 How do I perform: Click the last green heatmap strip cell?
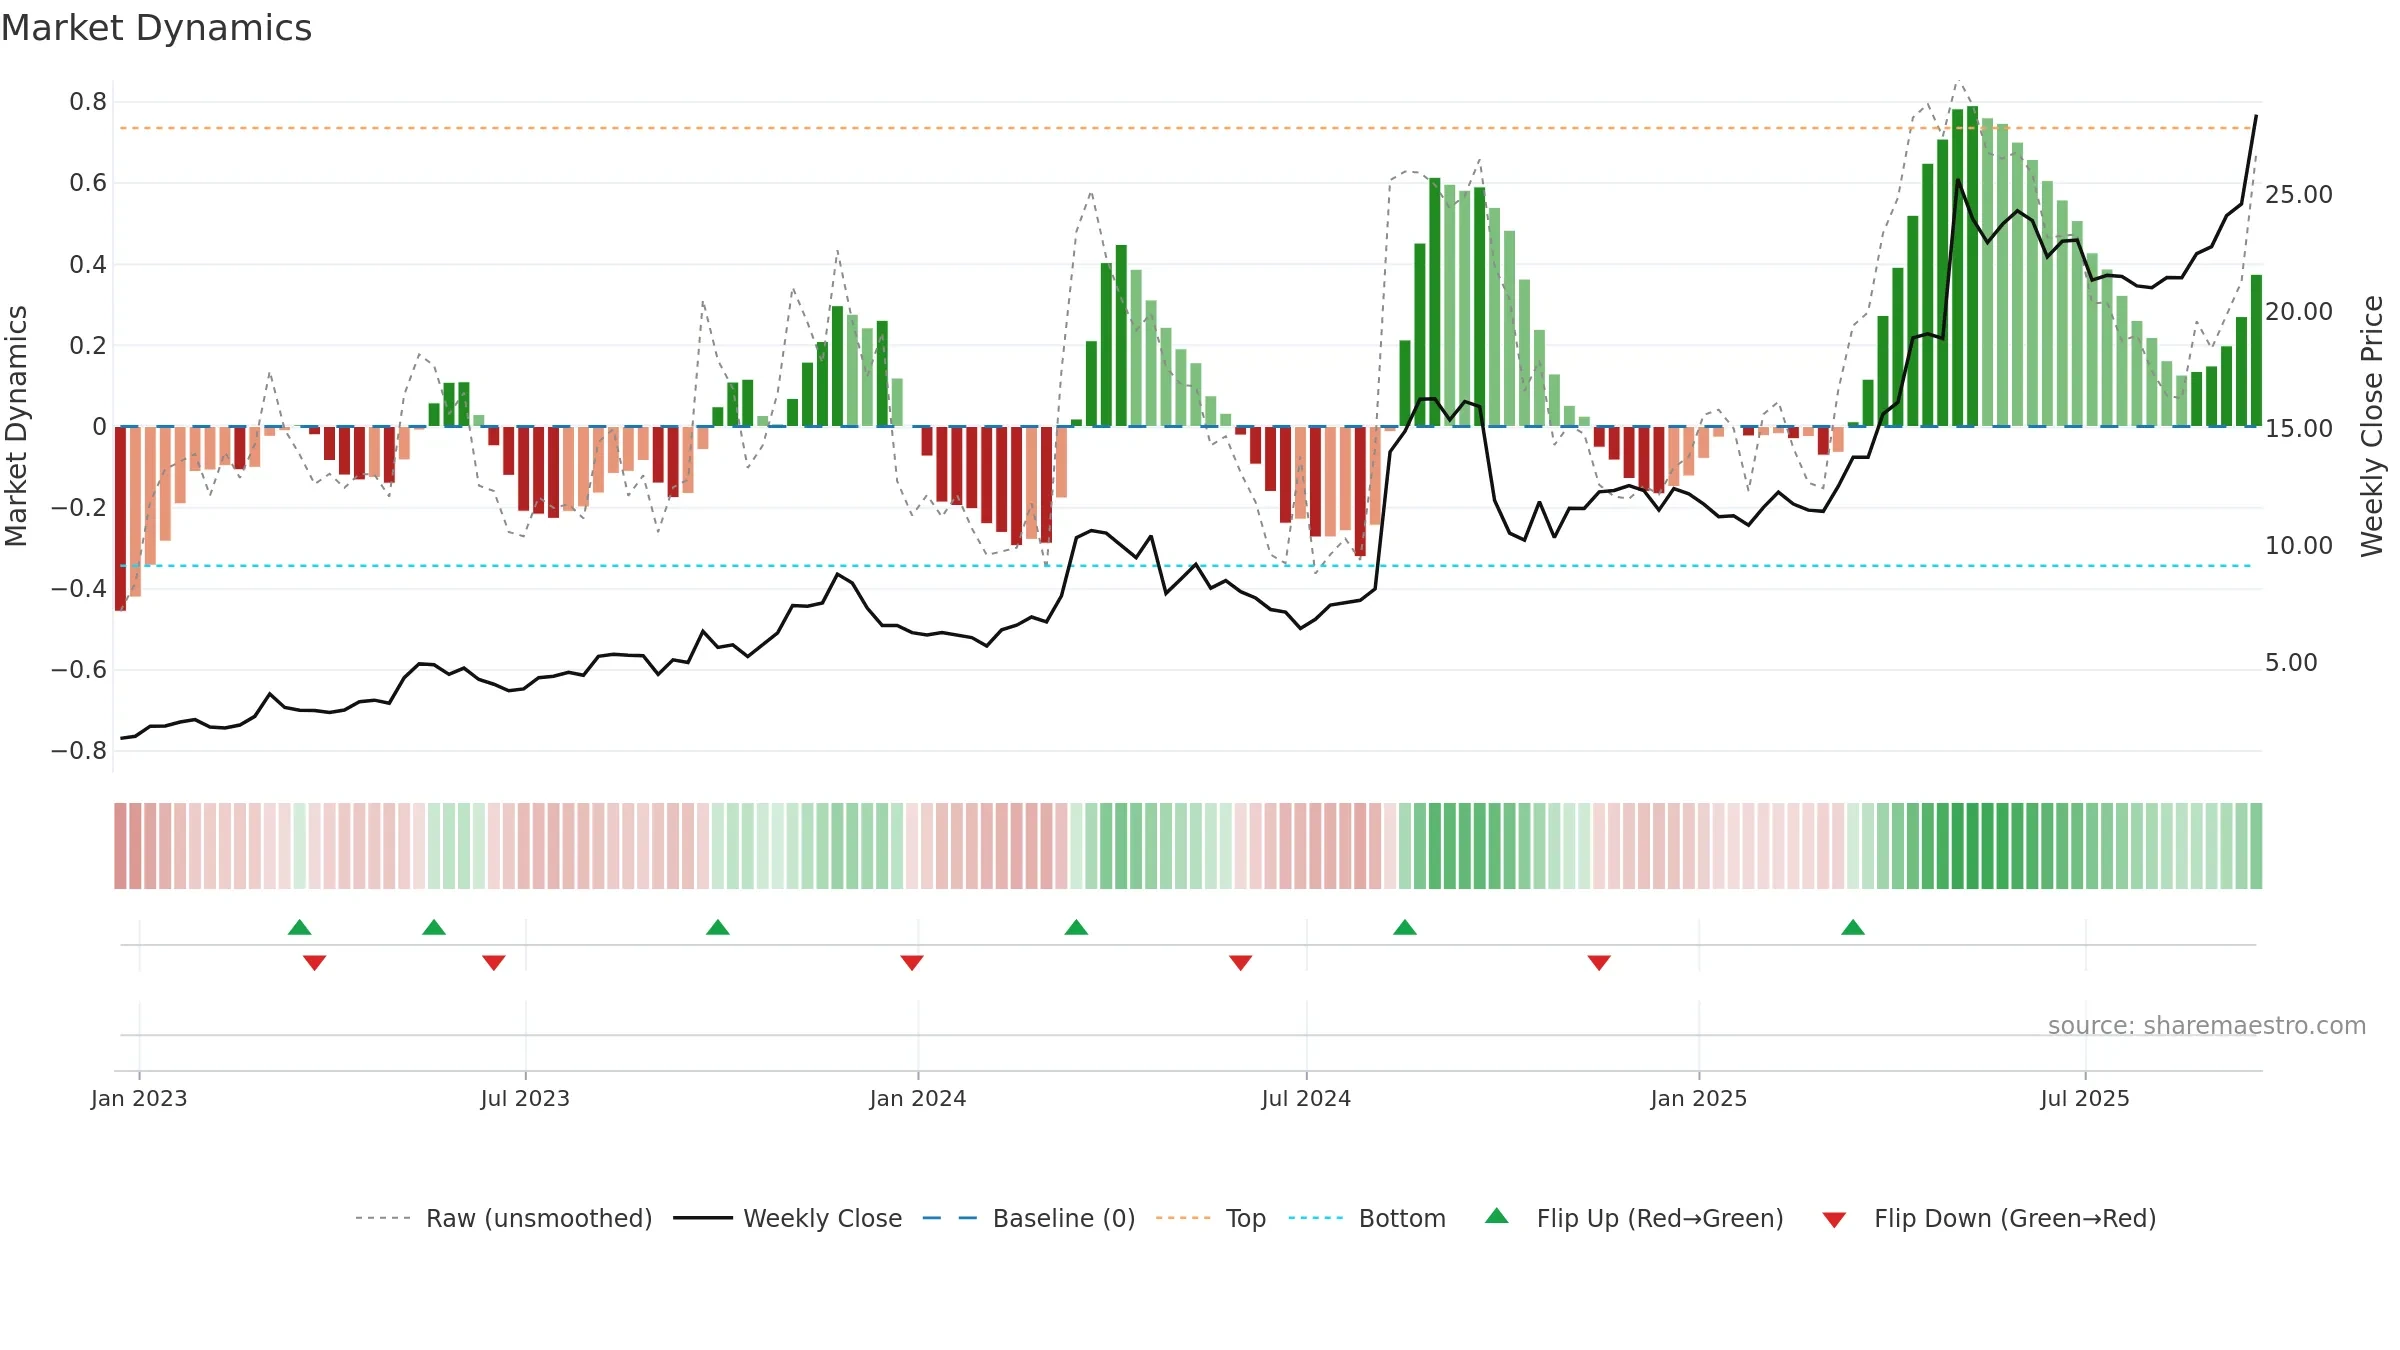click(x=2256, y=846)
